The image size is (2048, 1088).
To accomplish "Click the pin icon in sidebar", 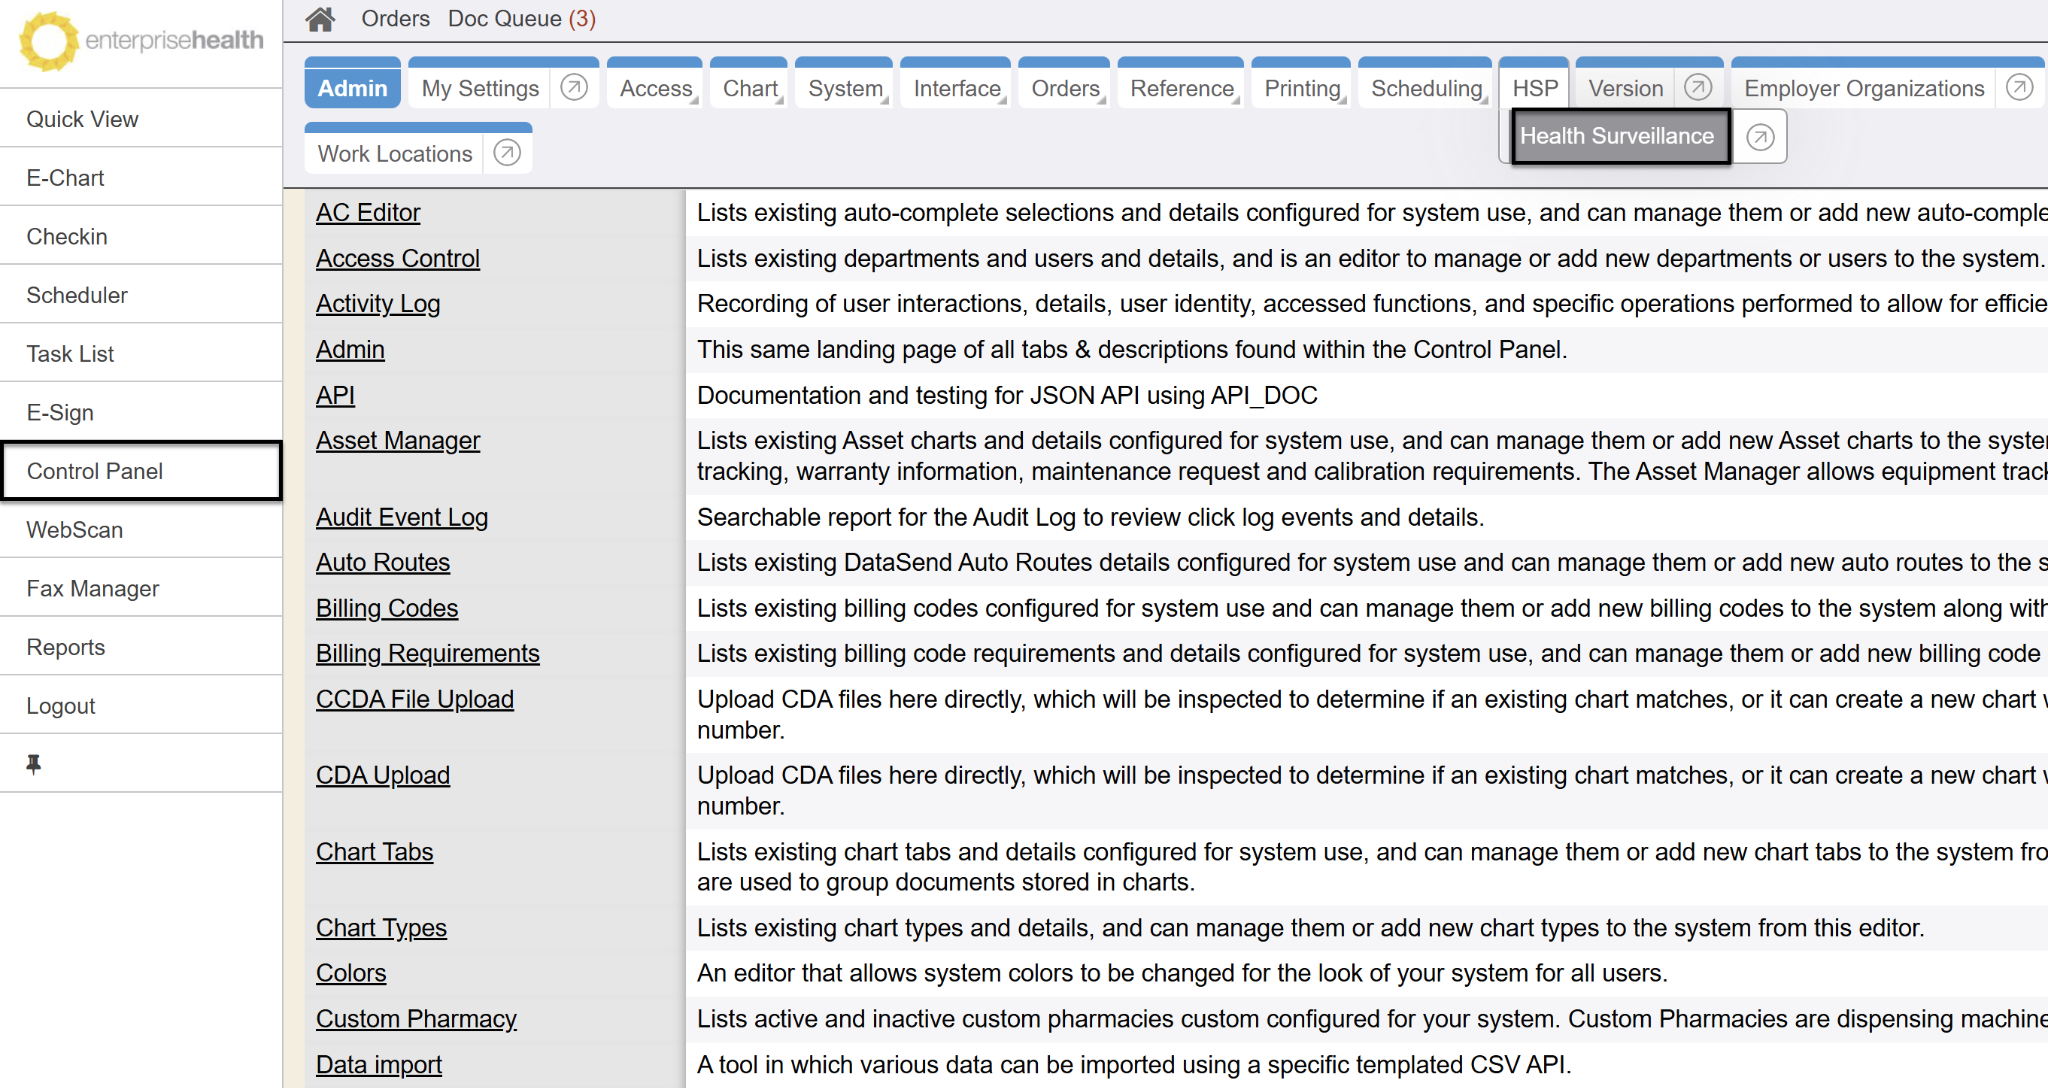I will (x=33, y=764).
